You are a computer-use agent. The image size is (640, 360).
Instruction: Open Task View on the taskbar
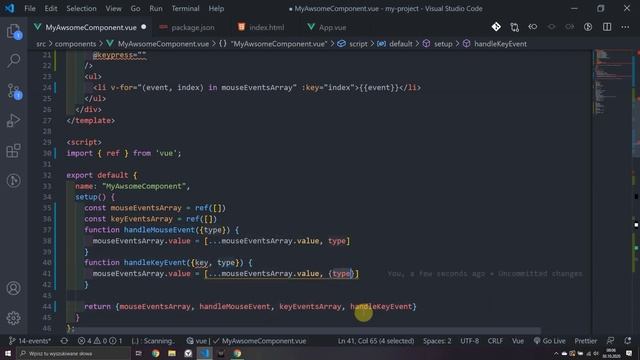pyautogui.click(x=139, y=353)
